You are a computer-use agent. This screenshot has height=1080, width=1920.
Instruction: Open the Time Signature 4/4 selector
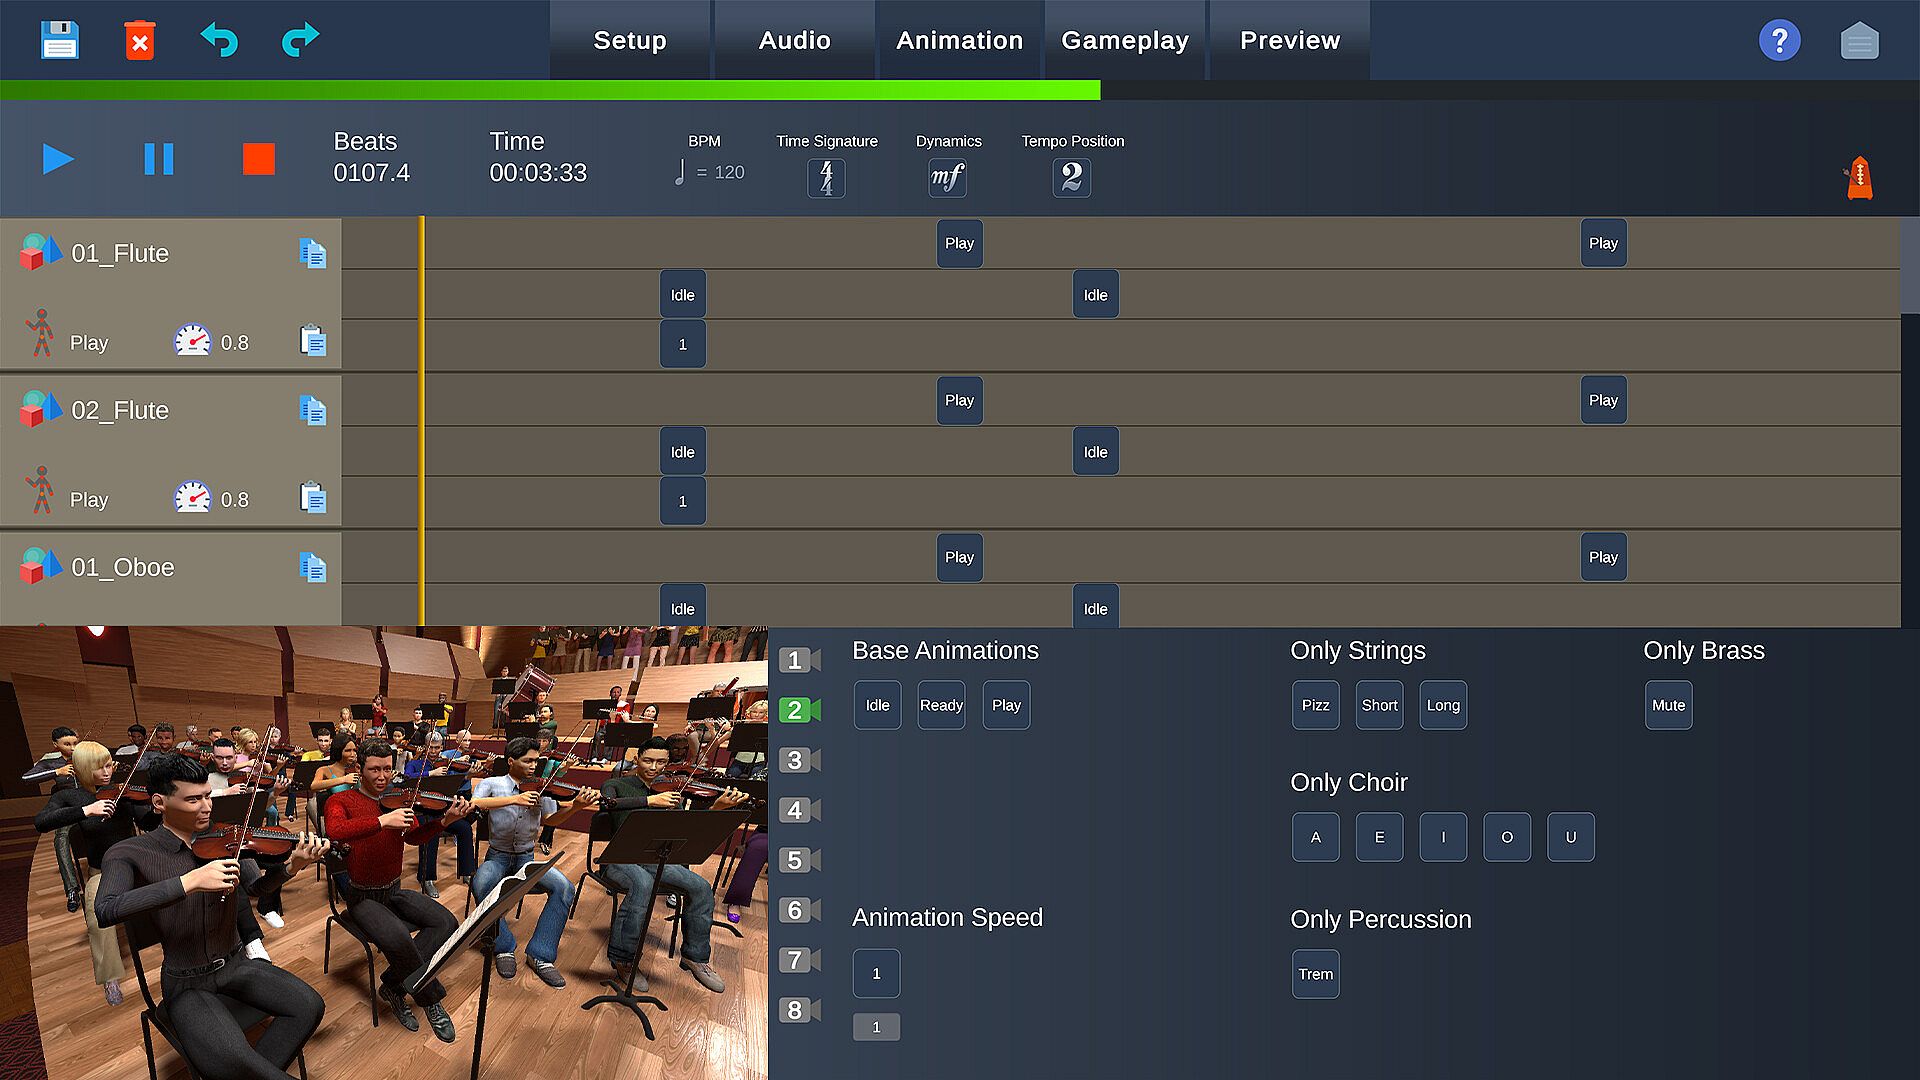(x=826, y=178)
